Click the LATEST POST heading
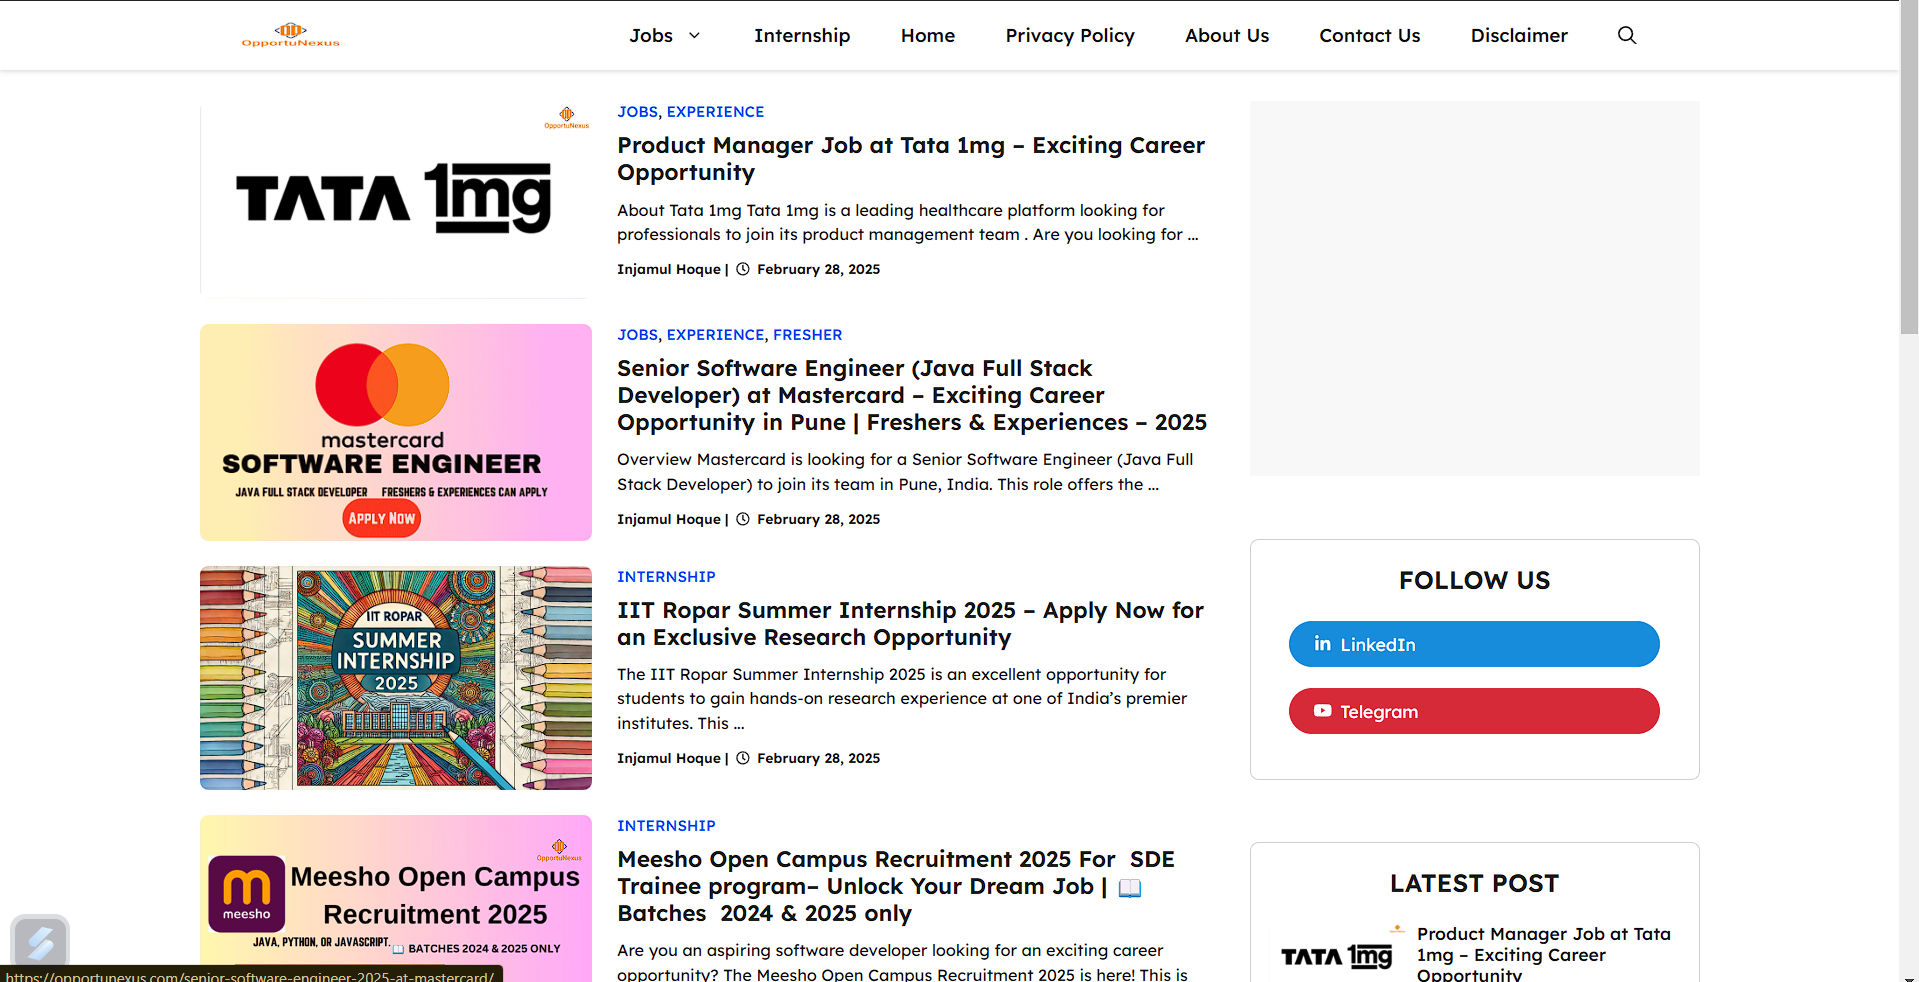This screenshot has height=982, width=1919. [x=1474, y=883]
